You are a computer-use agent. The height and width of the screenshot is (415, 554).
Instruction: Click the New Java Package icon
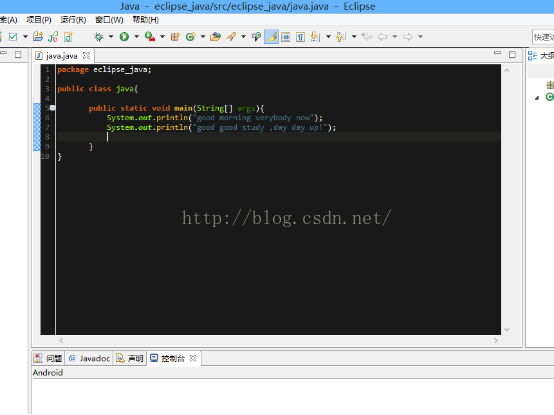[175, 36]
